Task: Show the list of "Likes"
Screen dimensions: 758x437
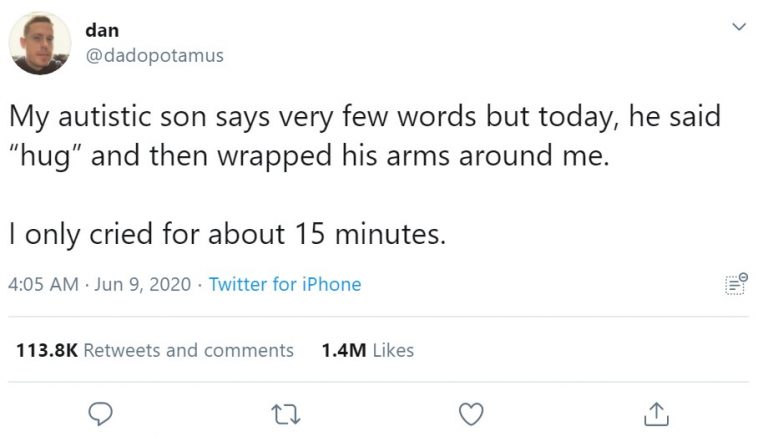Action: point(390,350)
